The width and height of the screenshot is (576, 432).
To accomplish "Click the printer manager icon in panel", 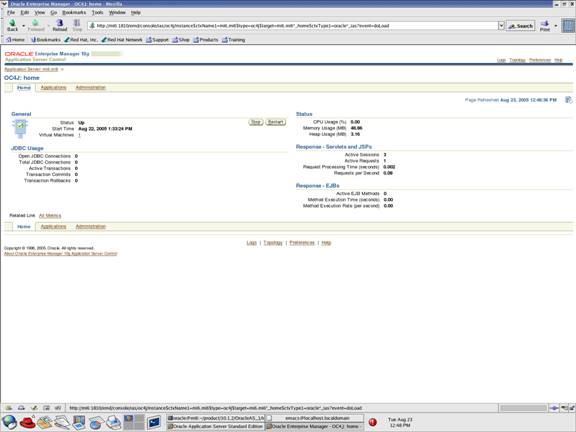I will (113, 422).
